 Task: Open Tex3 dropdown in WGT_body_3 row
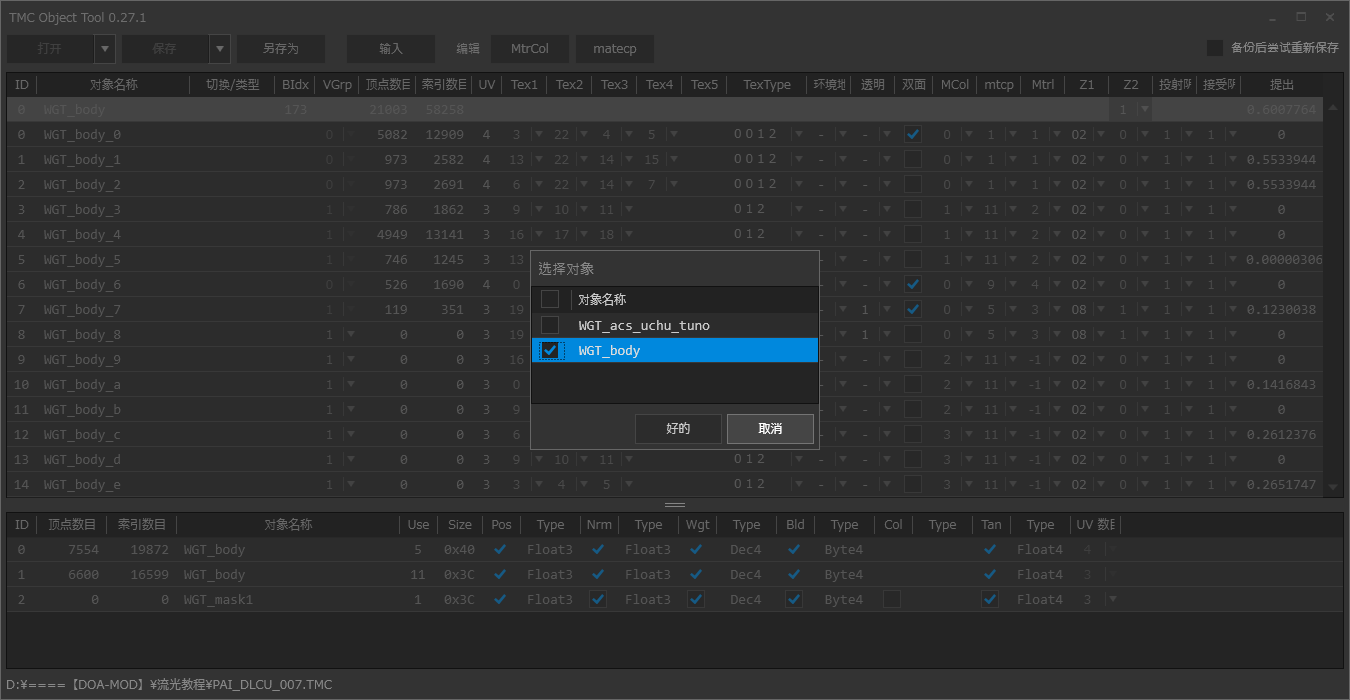pyautogui.click(x=629, y=209)
